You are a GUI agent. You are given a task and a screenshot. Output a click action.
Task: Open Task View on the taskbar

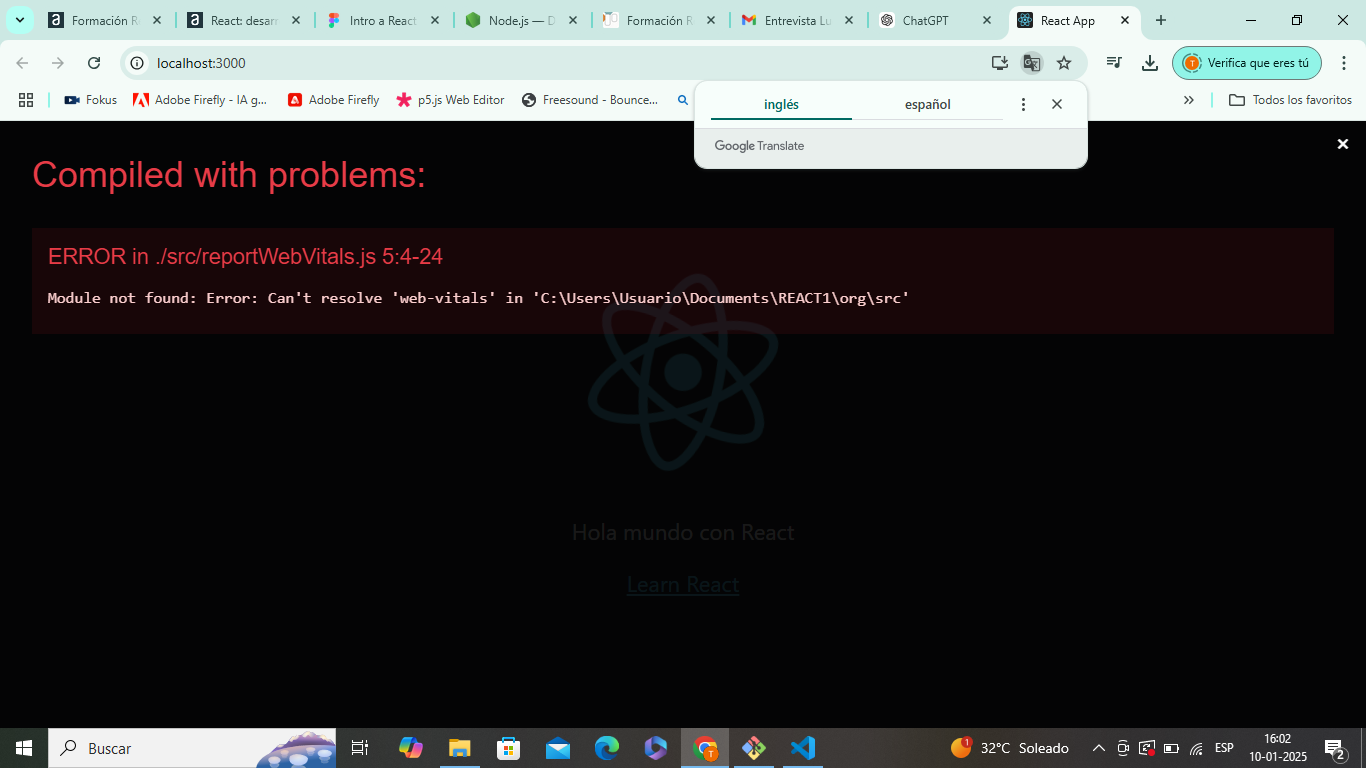click(x=360, y=748)
